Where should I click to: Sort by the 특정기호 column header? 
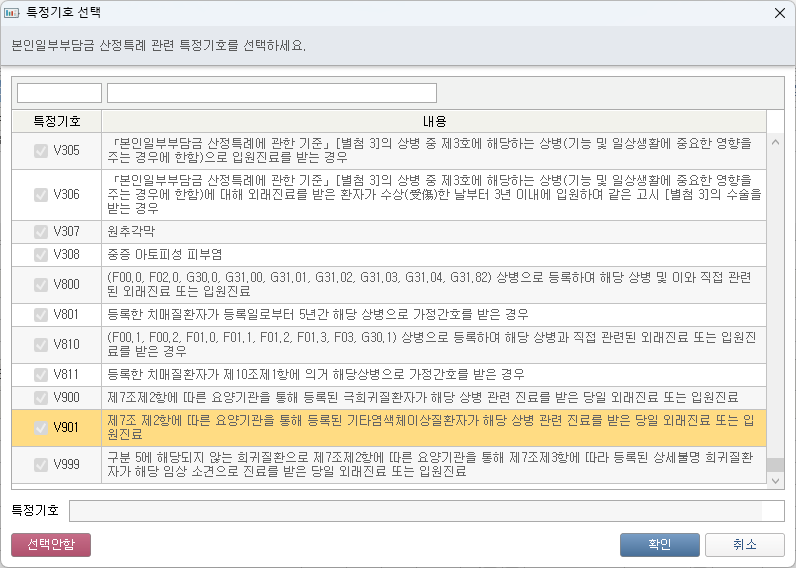(57, 121)
